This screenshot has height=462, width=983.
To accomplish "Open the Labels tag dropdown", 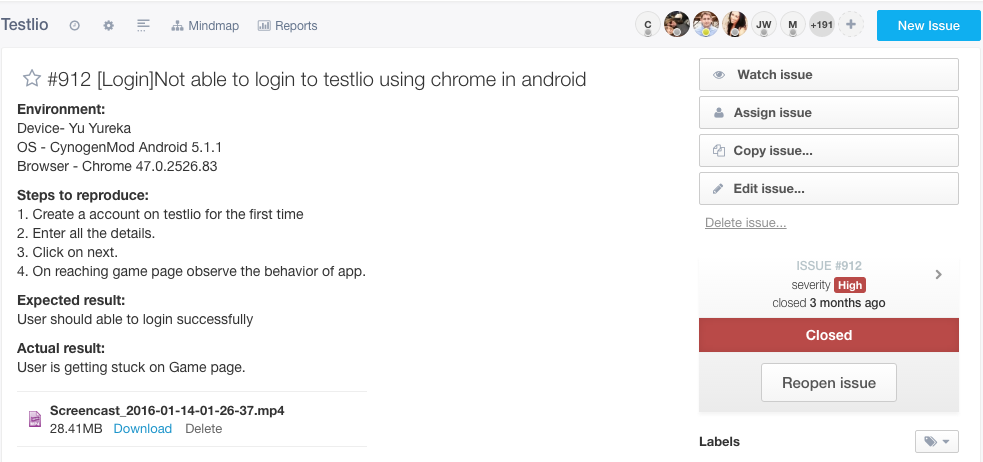I will click(936, 441).
